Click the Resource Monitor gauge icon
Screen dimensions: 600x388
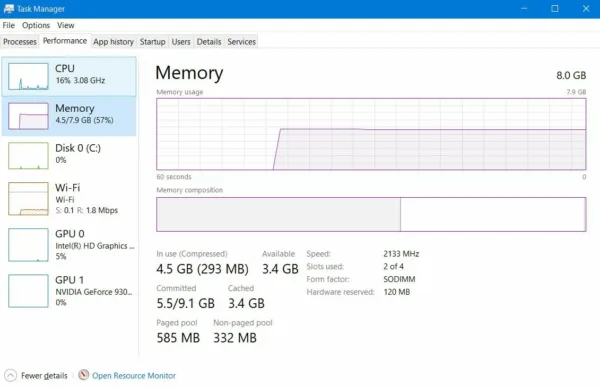click(x=83, y=375)
